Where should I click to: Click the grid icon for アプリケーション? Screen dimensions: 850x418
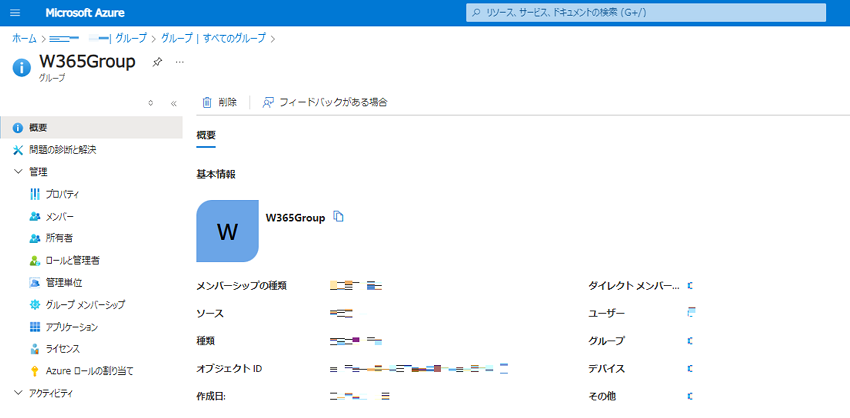pos(35,327)
